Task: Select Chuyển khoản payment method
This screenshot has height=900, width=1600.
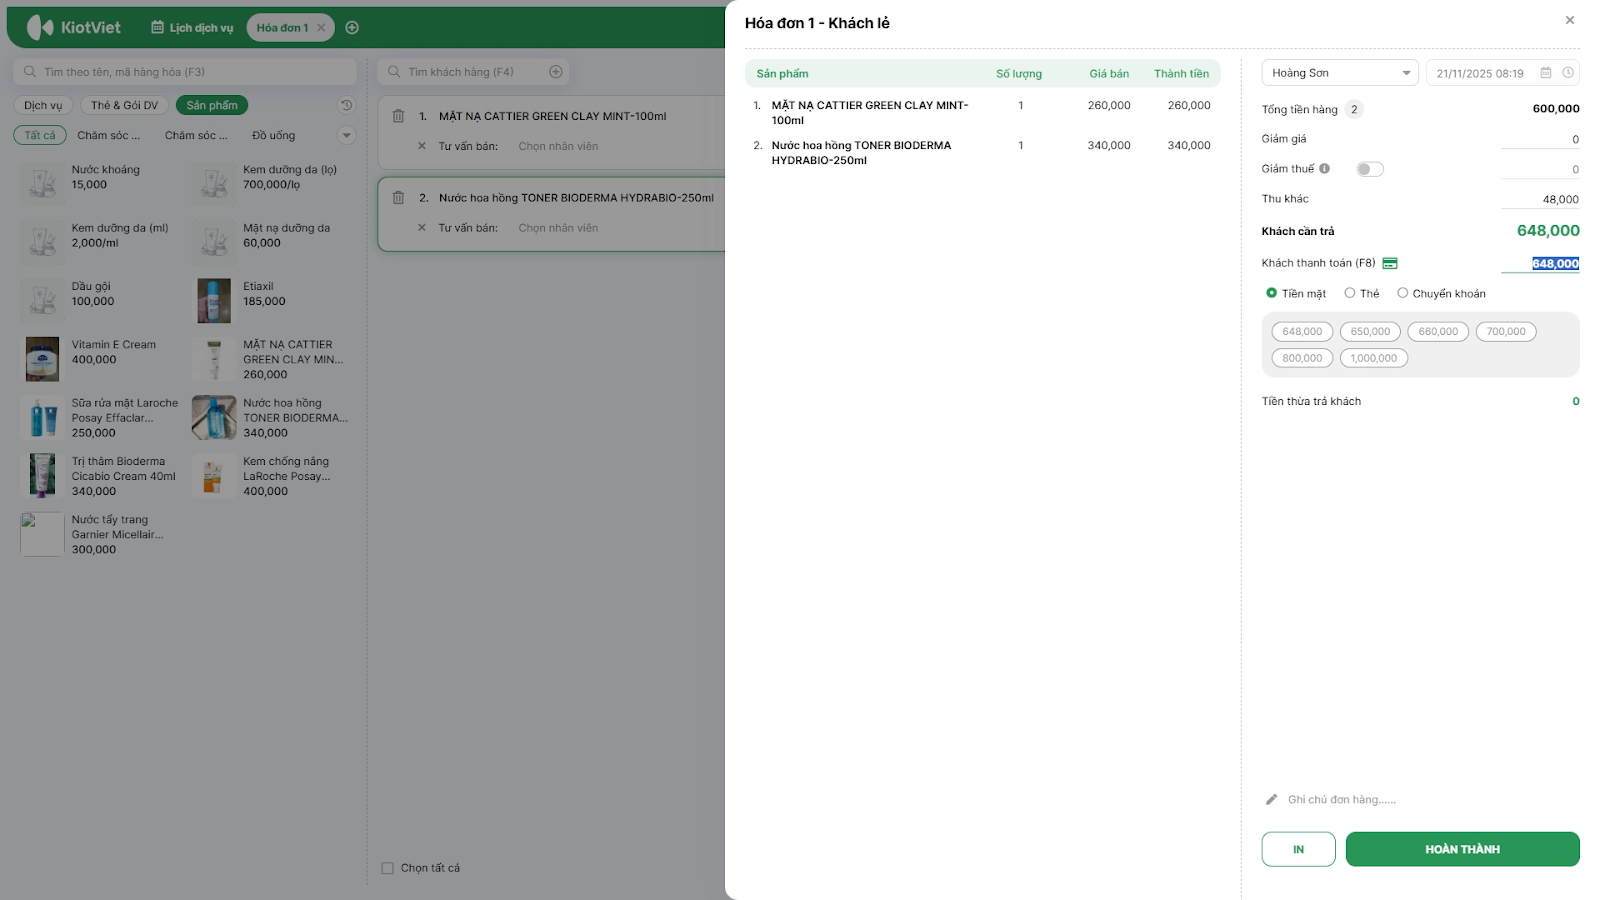Action: (x=1441, y=293)
